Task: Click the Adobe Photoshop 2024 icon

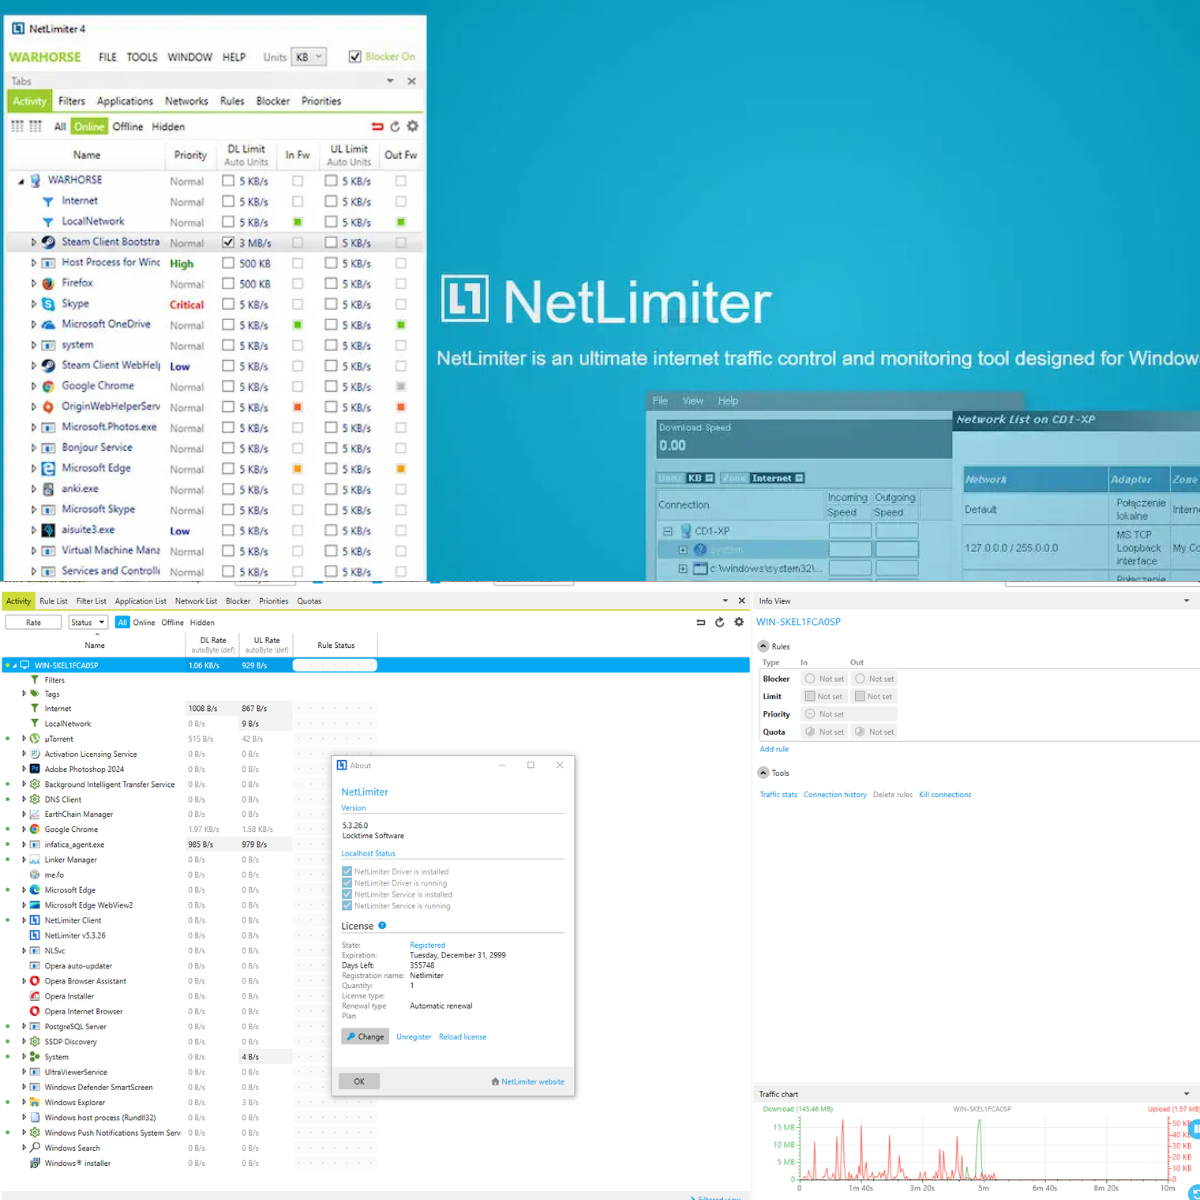Action: point(35,769)
